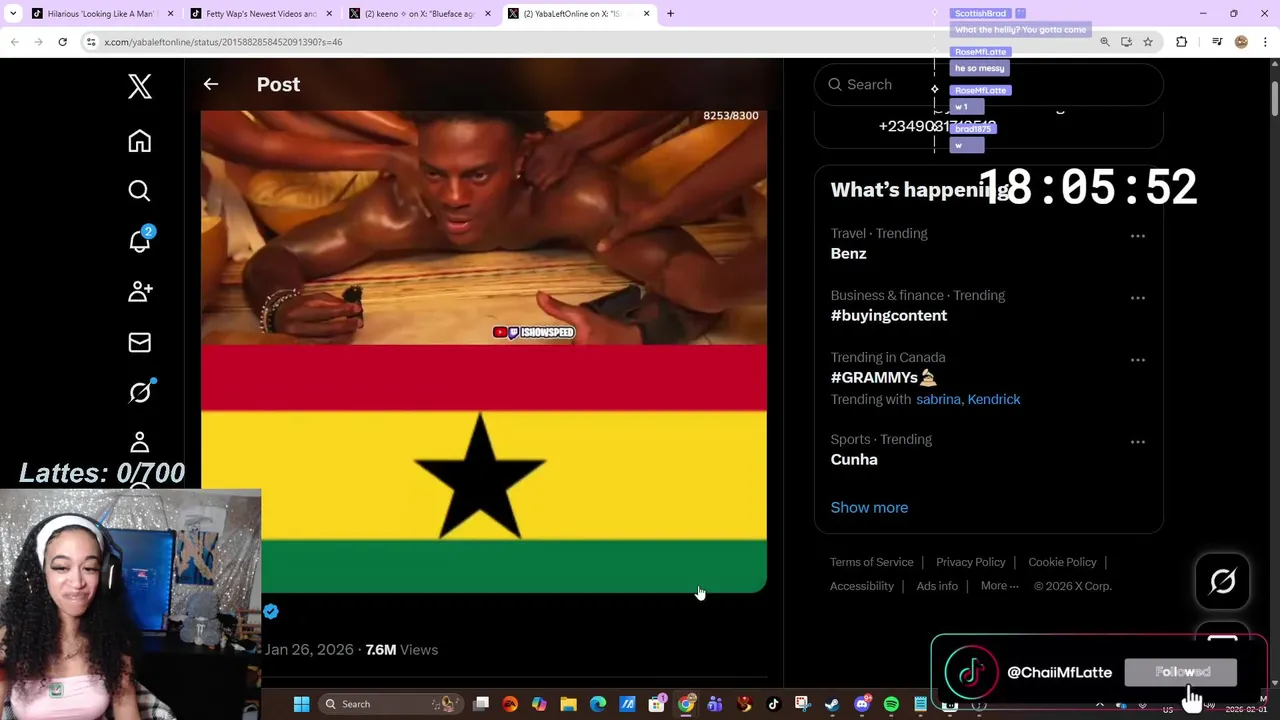Open the tab search dropdown arrow
Image resolution: width=1280 pixels, height=720 pixels.
[x=13, y=13]
